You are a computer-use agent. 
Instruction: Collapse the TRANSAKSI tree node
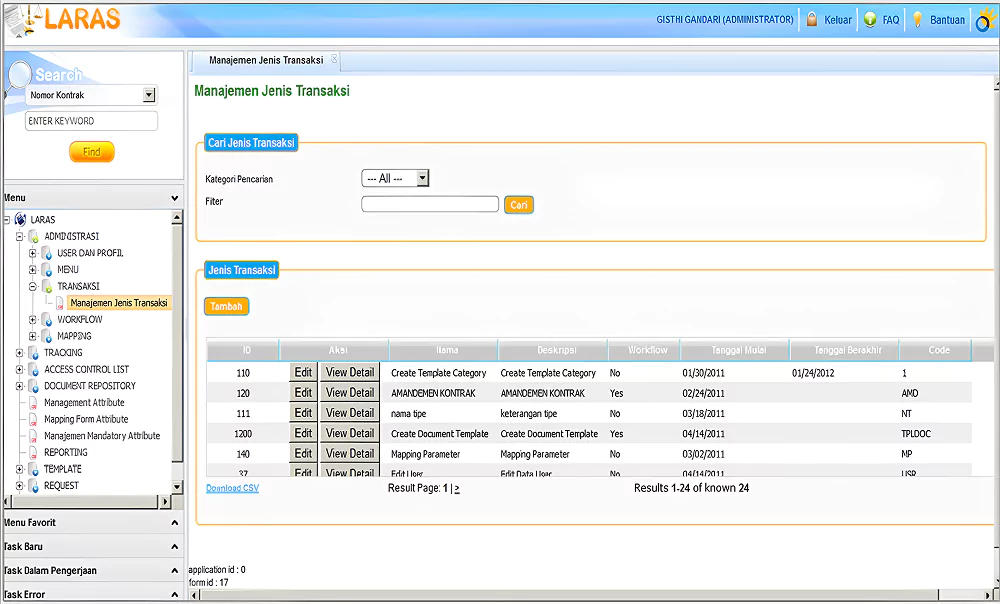33,287
